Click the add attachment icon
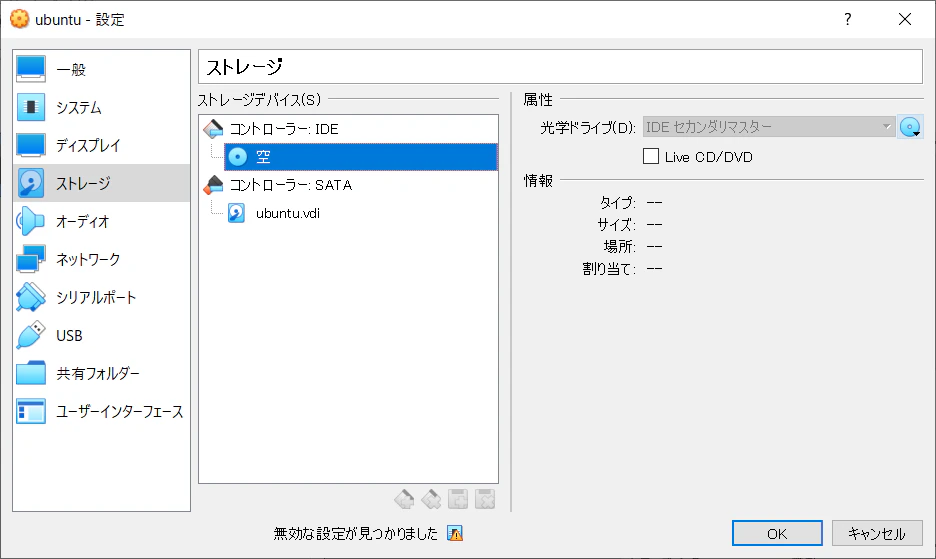936x559 pixels. pos(458,499)
